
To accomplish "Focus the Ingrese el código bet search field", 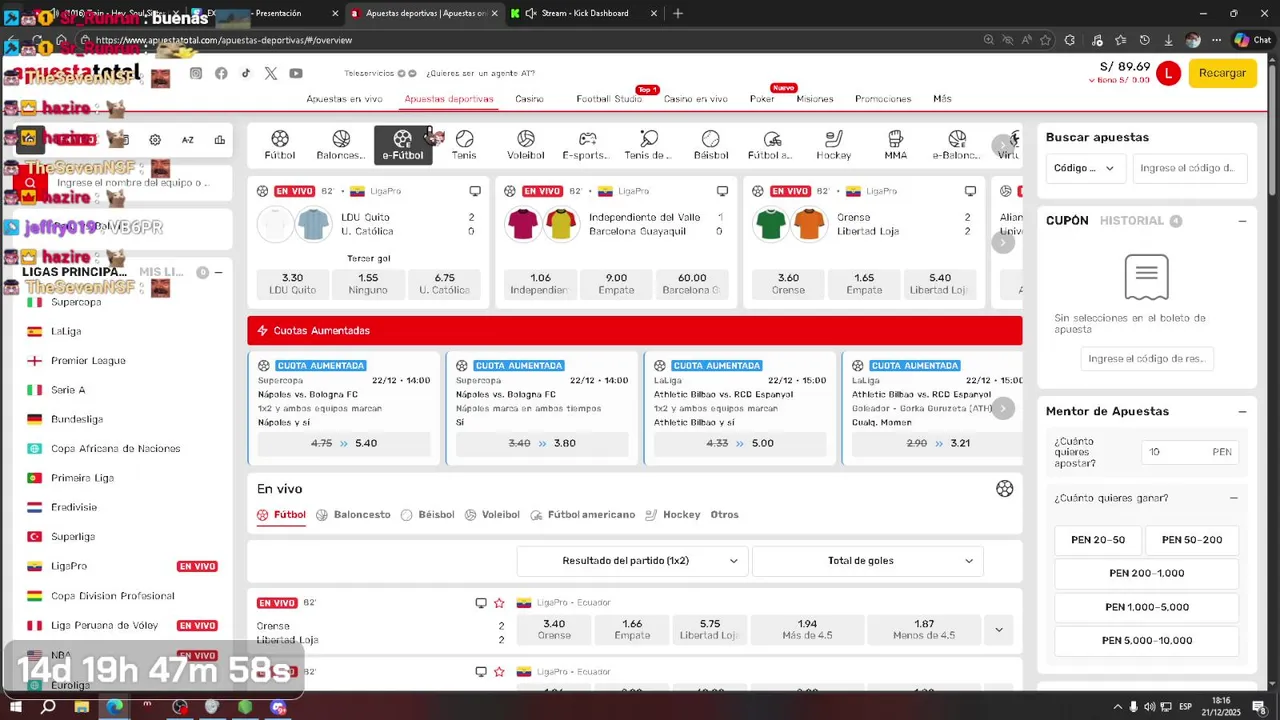I will (1189, 168).
